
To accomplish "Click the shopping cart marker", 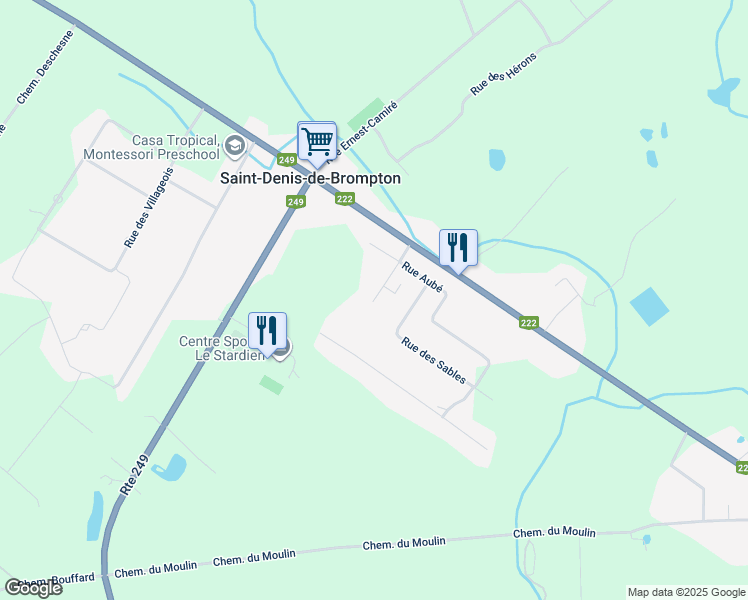I will (x=317, y=143).
